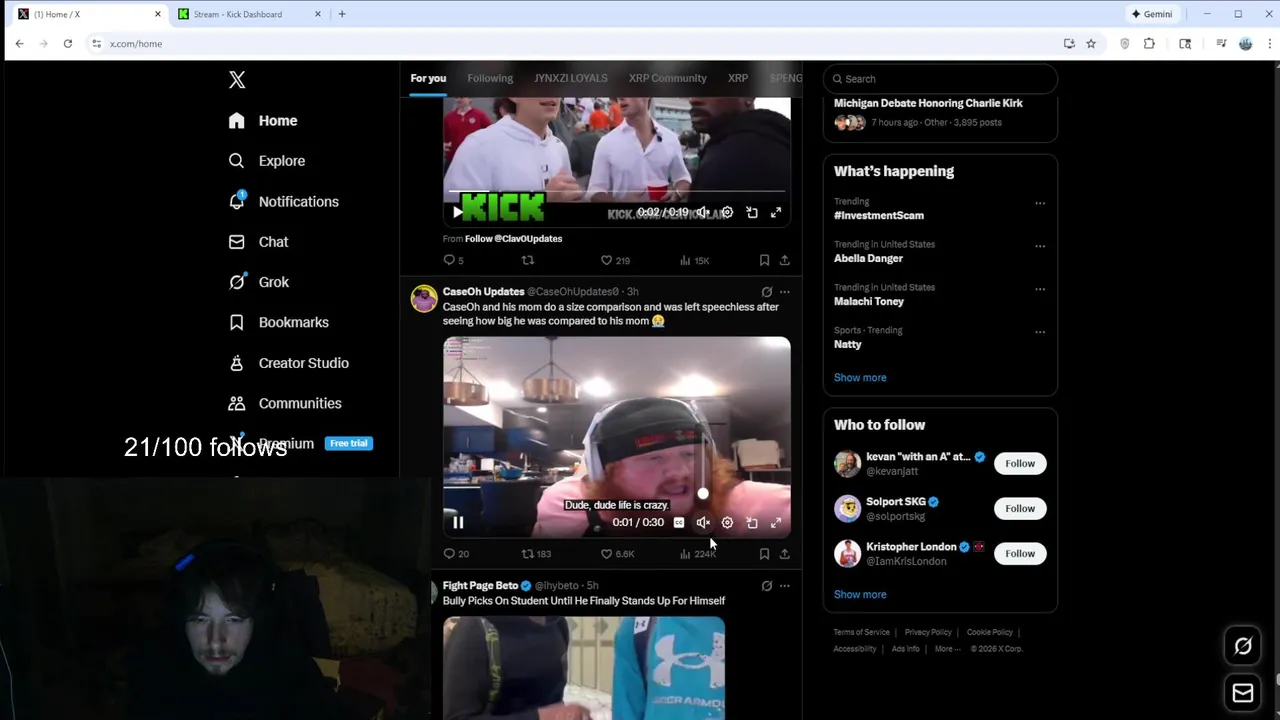1280x720 pixels.
Task: Repost the CaseOh post with 183 reposts
Action: point(536,554)
